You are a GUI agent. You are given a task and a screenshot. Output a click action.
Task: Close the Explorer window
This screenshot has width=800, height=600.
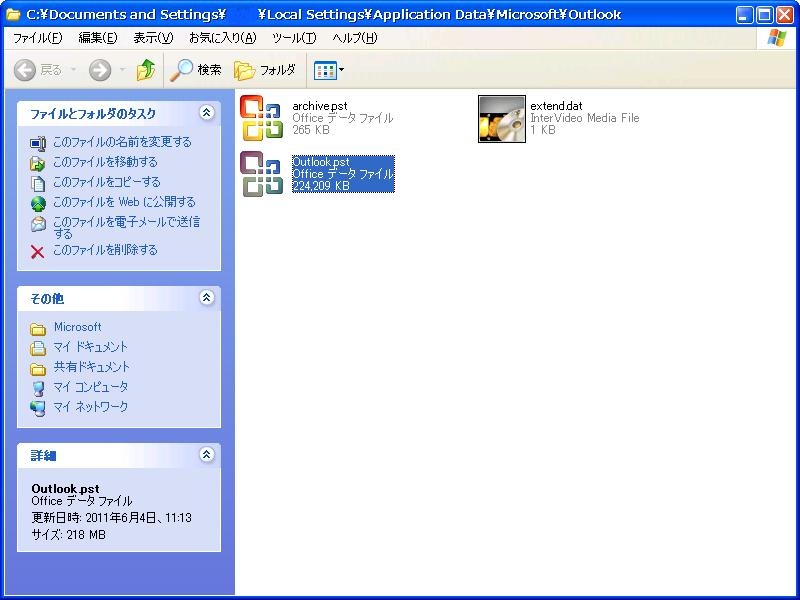784,15
